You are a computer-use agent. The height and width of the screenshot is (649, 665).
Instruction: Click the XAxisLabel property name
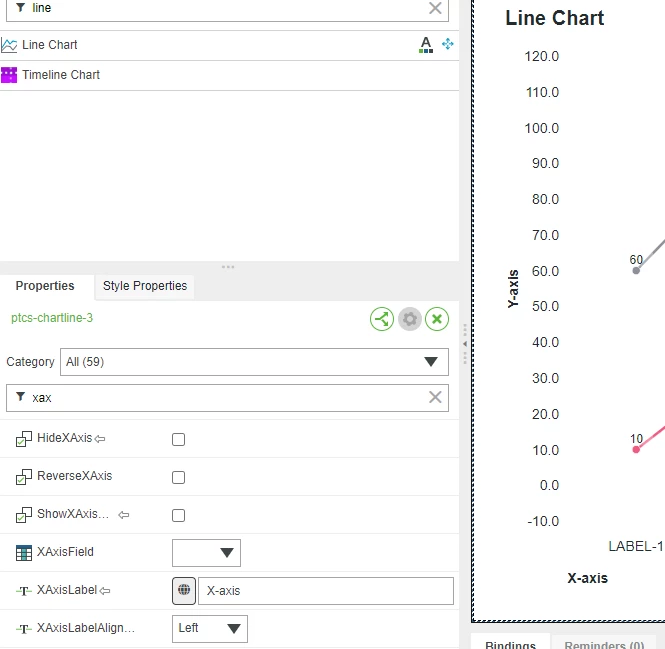pyautogui.click(x=67, y=590)
